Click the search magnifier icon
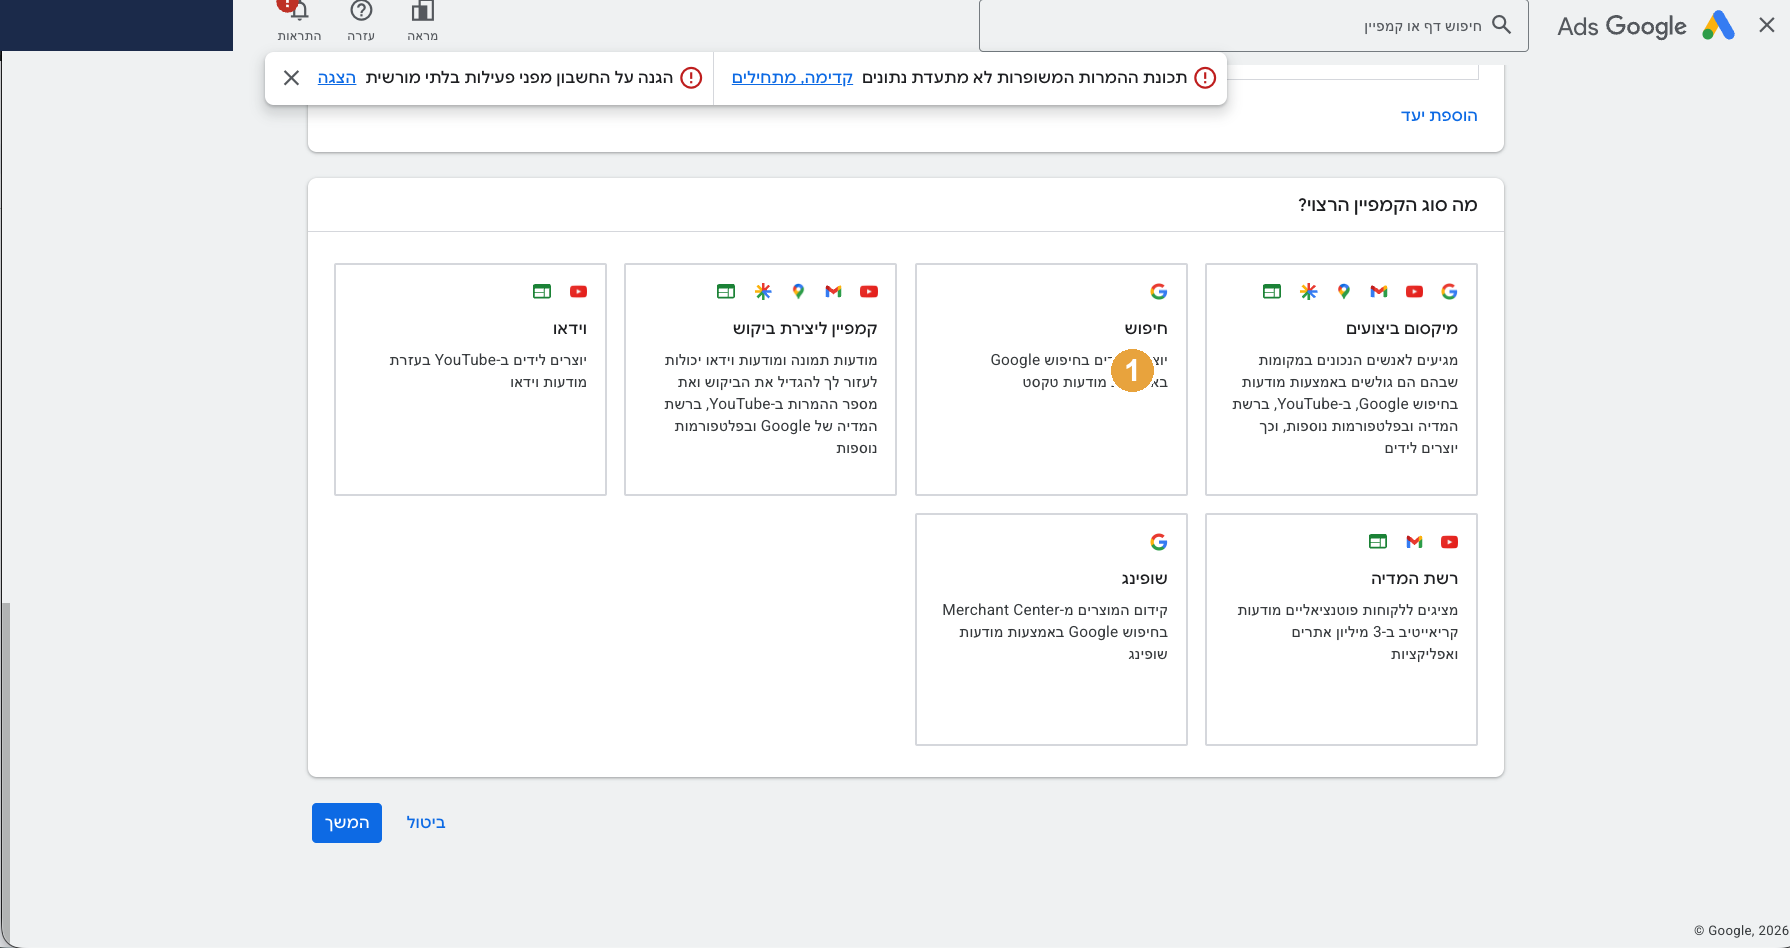Image resolution: width=1790 pixels, height=948 pixels. click(x=1501, y=25)
